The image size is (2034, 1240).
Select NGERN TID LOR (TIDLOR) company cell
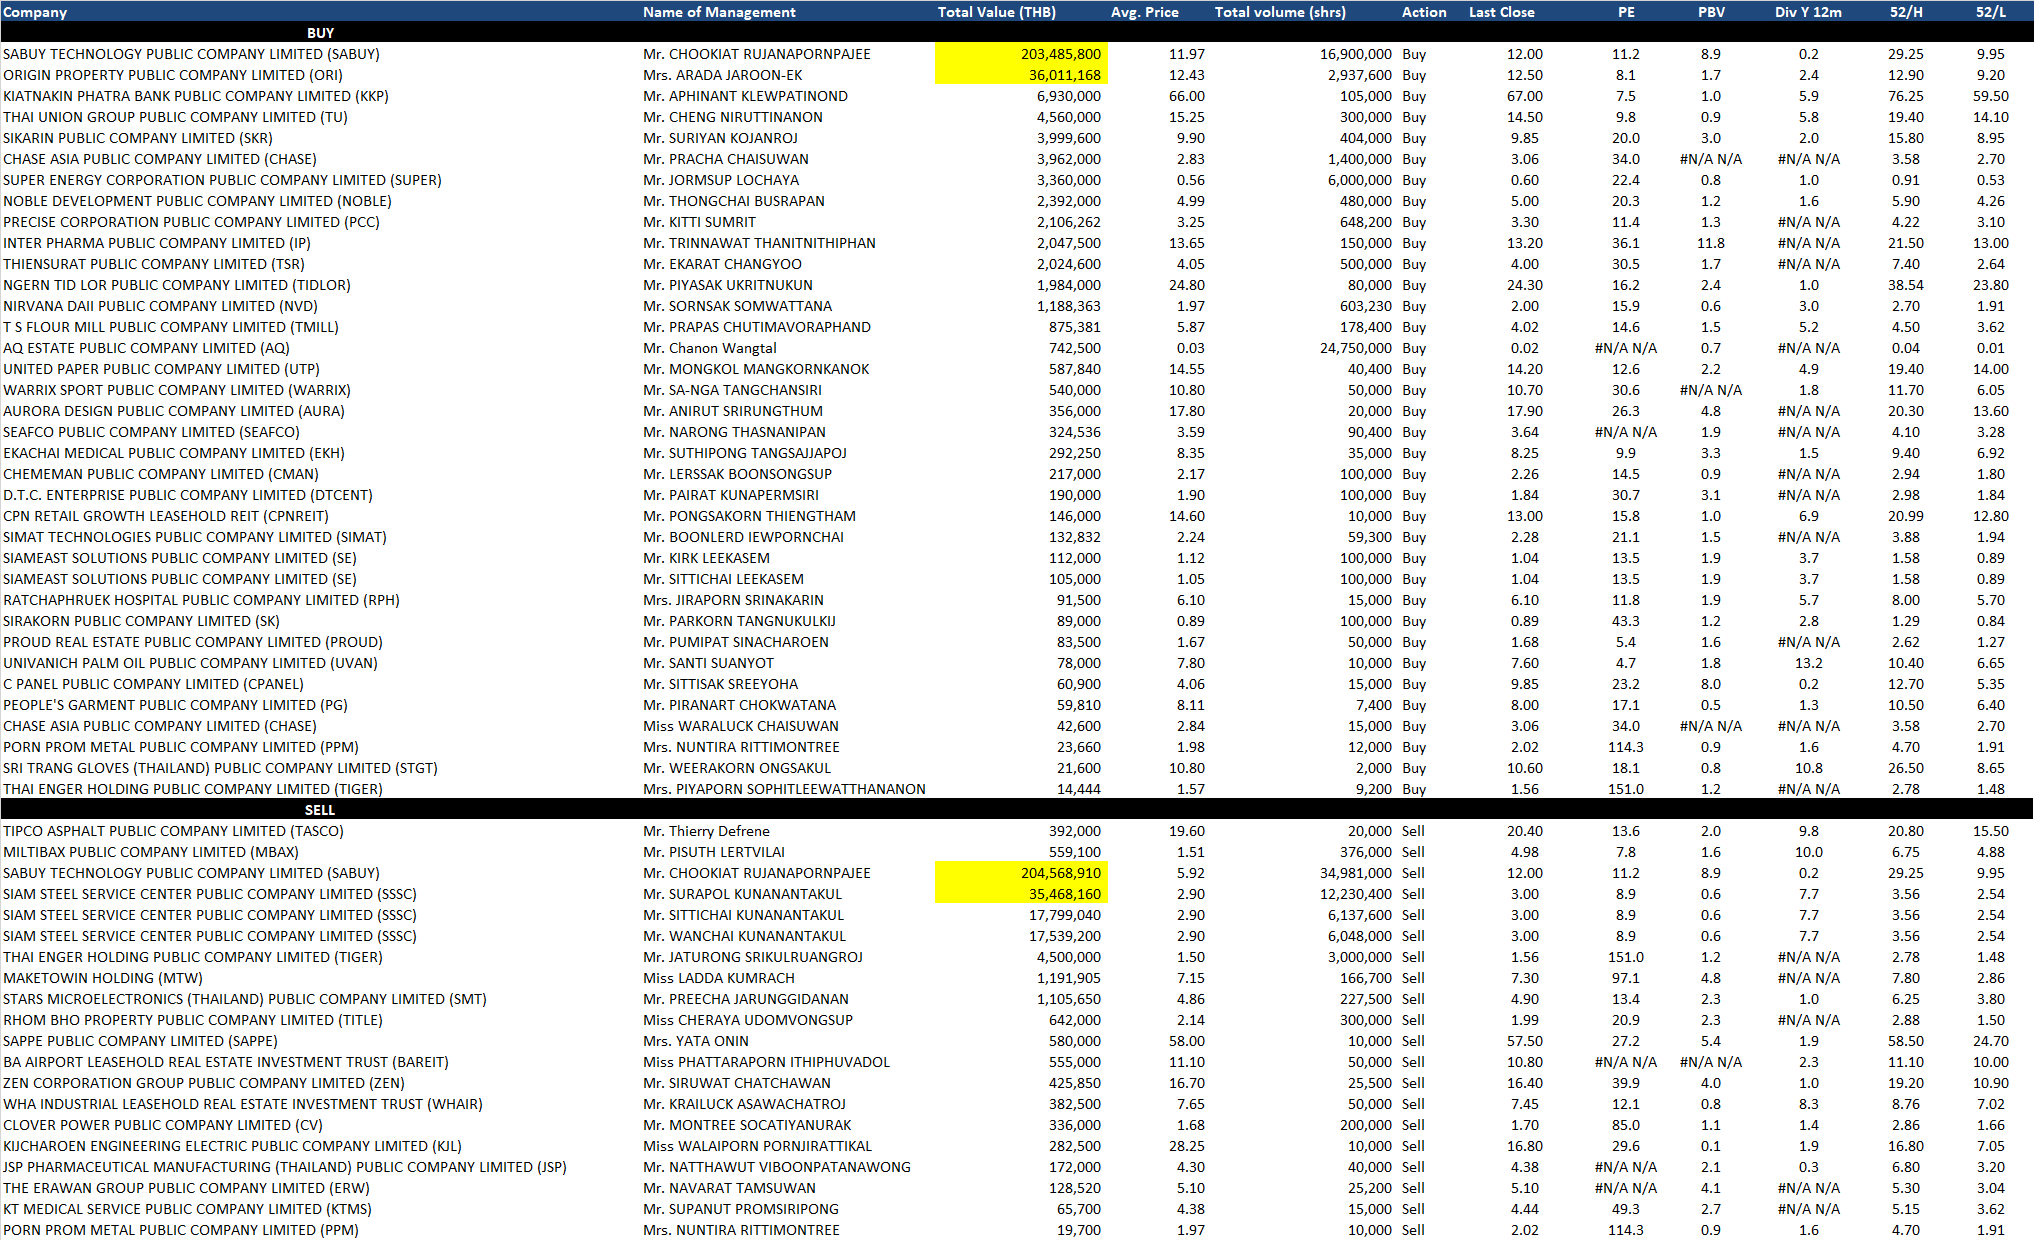[x=177, y=285]
